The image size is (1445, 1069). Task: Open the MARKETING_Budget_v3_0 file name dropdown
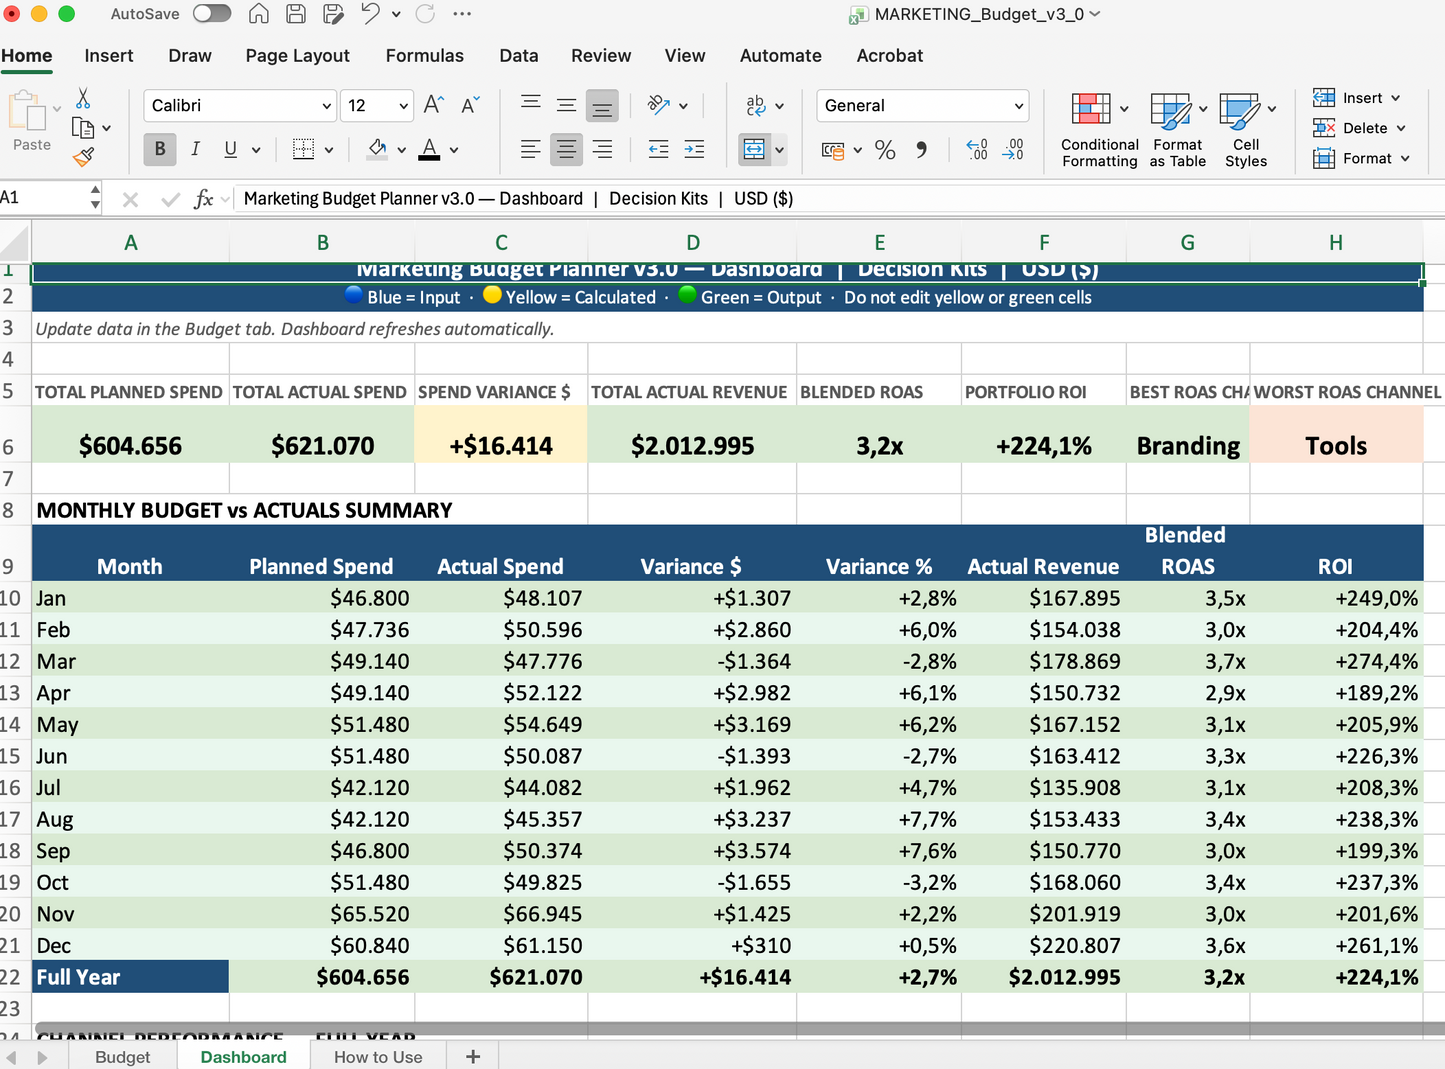[1095, 14]
